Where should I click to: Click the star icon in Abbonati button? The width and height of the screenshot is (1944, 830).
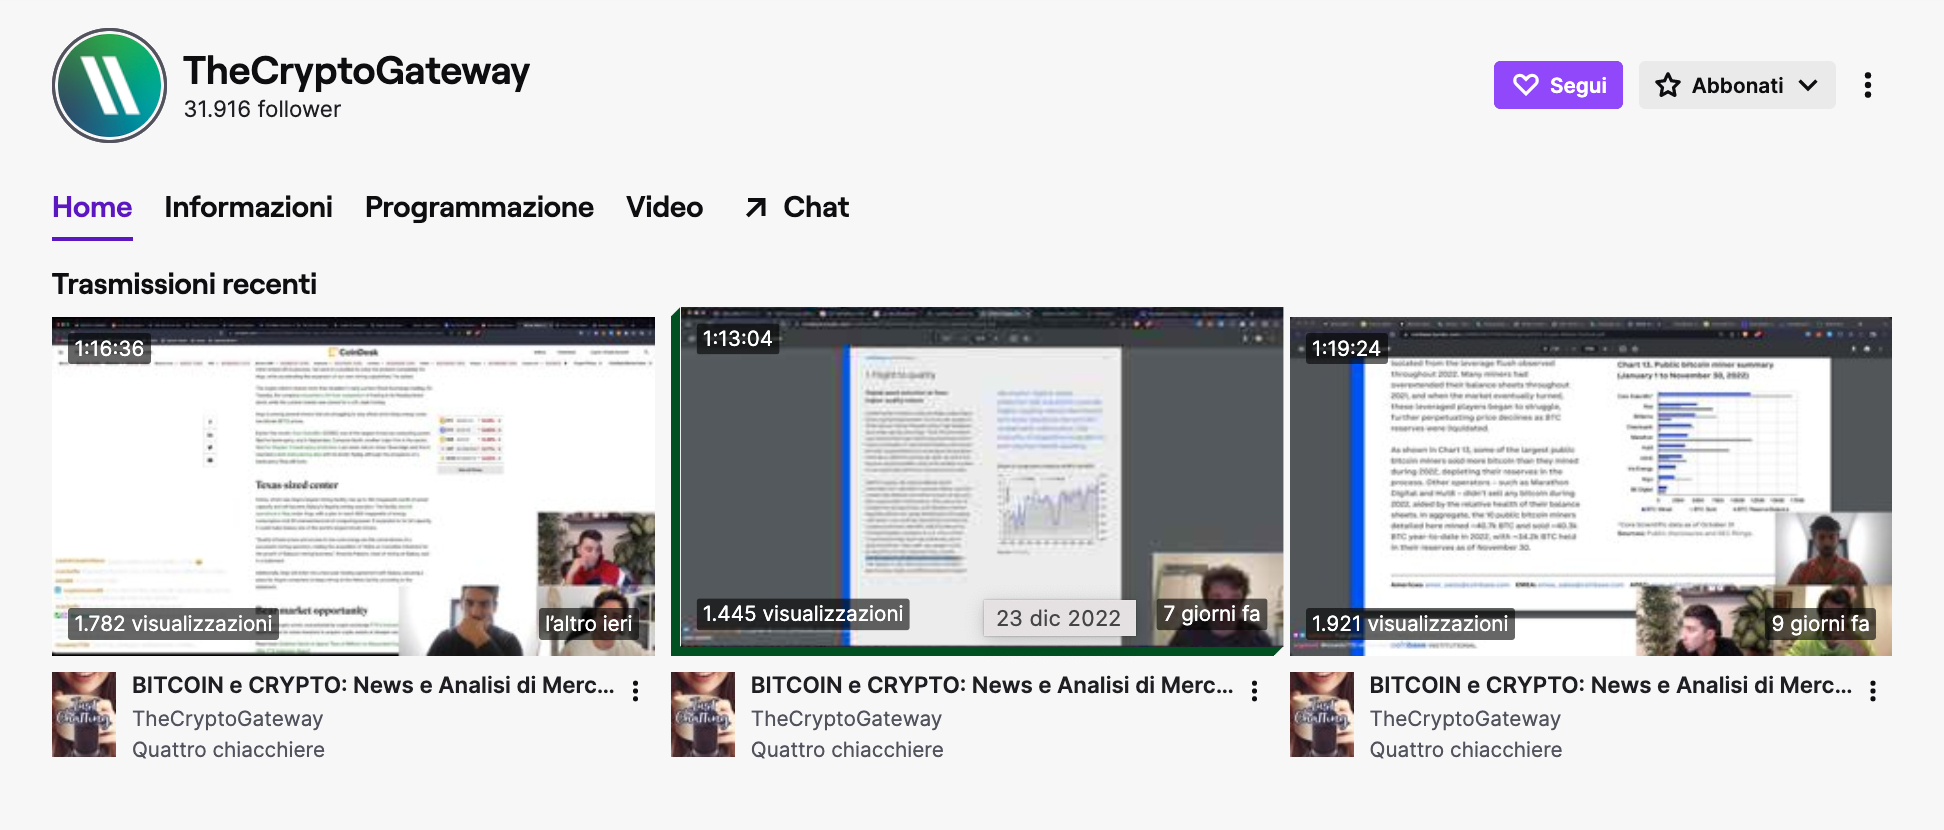pos(1667,85)
